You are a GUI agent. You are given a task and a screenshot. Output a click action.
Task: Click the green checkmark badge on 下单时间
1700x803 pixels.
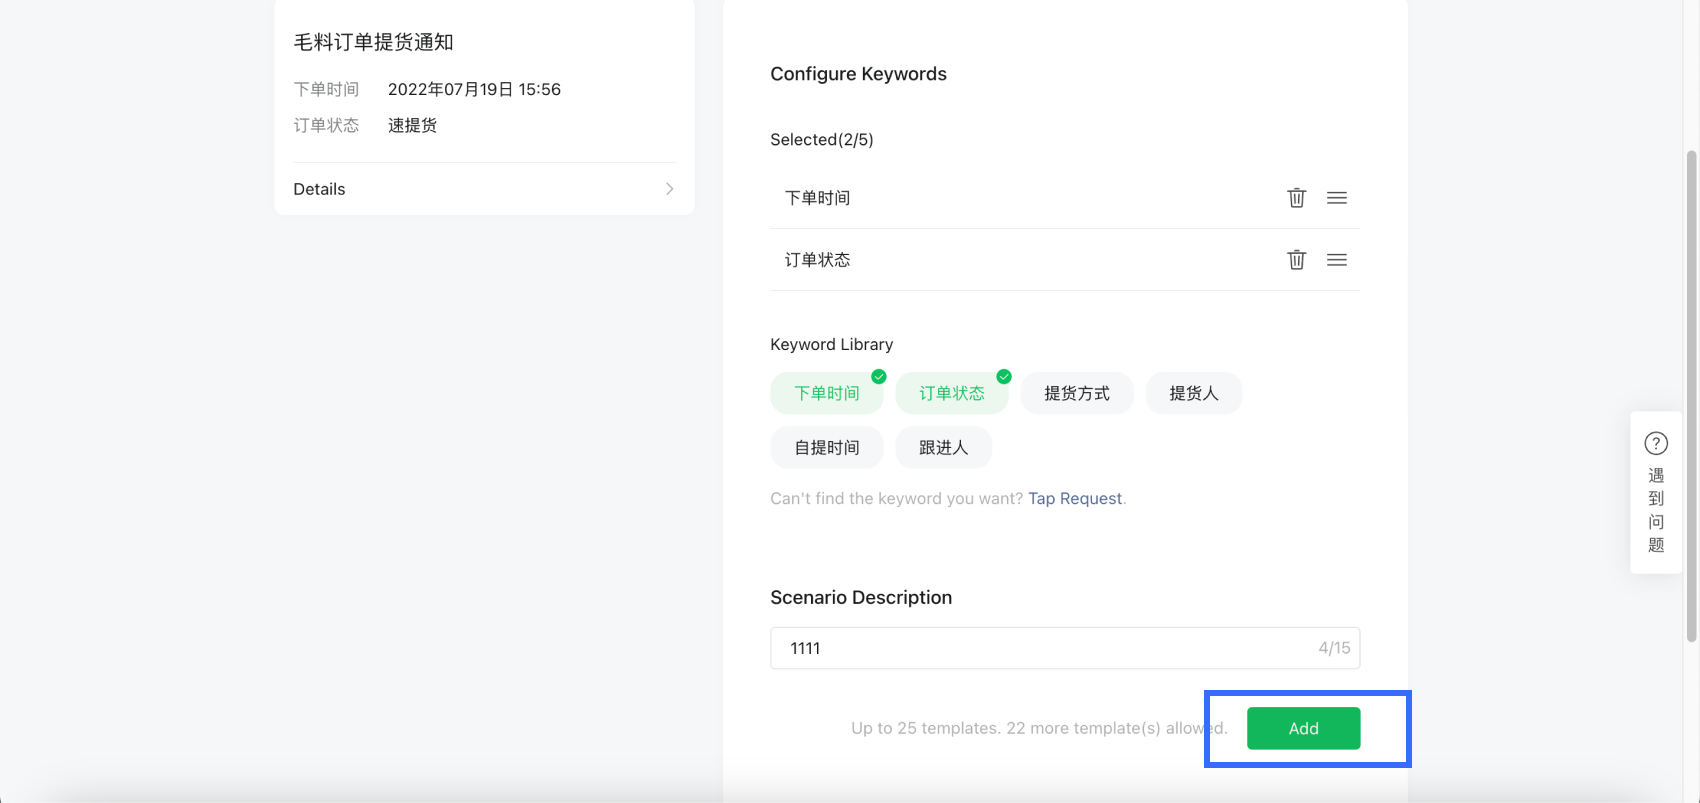coord(878,377)
